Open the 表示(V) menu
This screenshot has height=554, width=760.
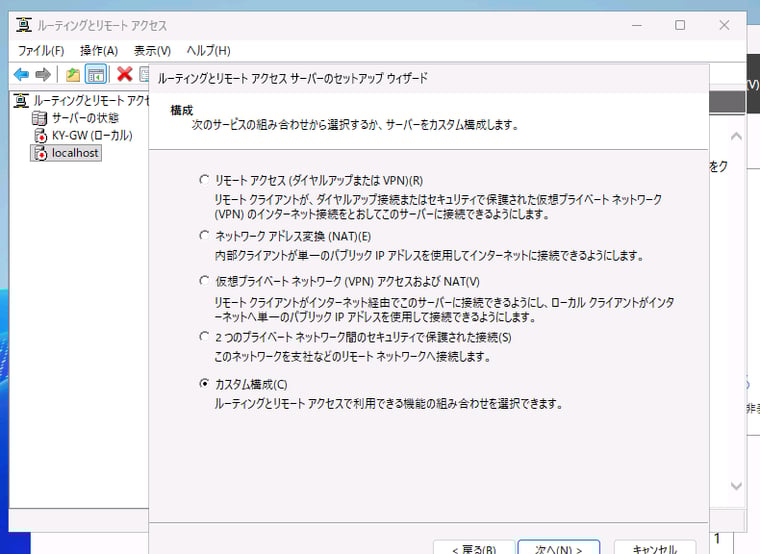point(152,50)
